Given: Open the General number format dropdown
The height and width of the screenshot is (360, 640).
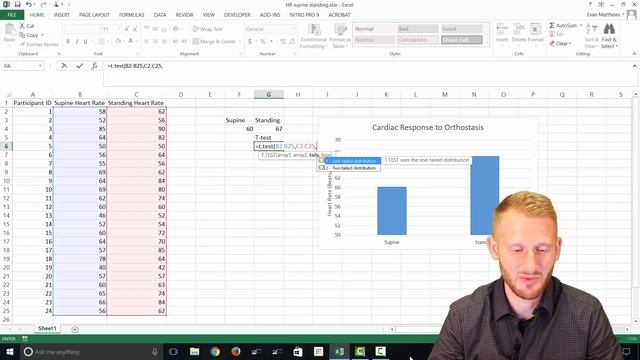Looking at the screenshot, I should (x=293, y=29).
